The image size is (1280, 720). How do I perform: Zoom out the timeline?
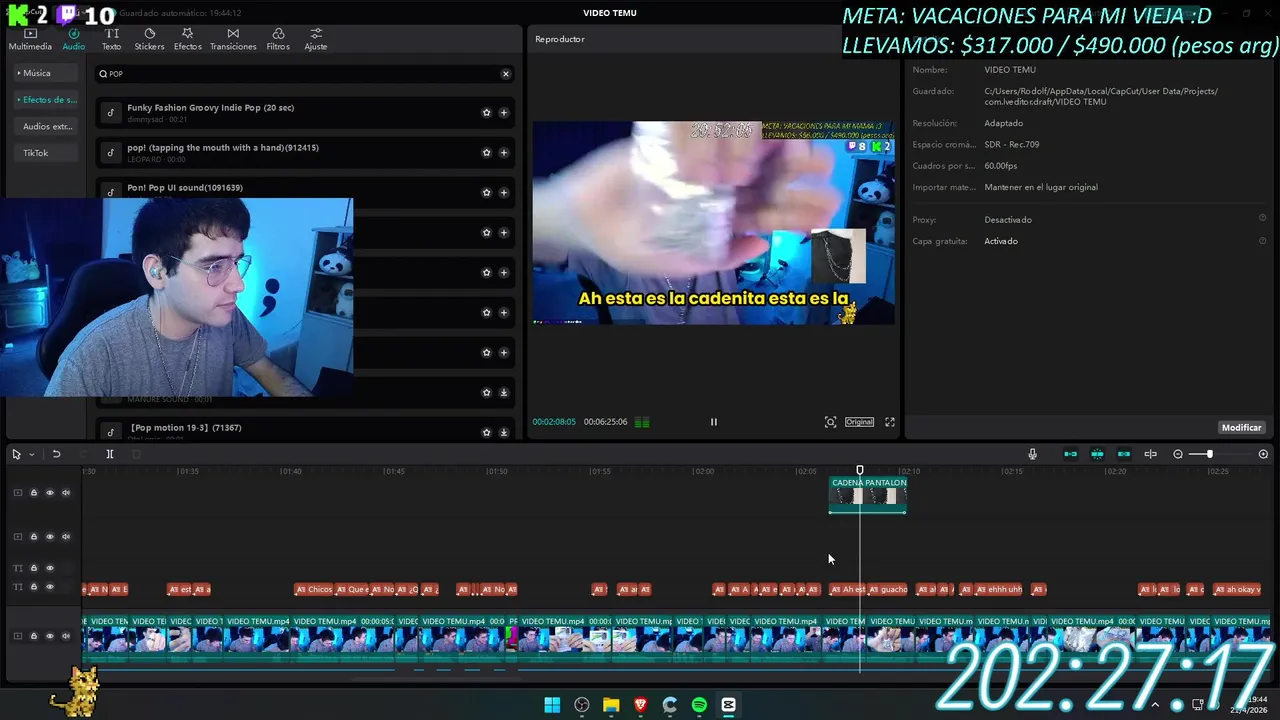click(x=1178, y=454)
